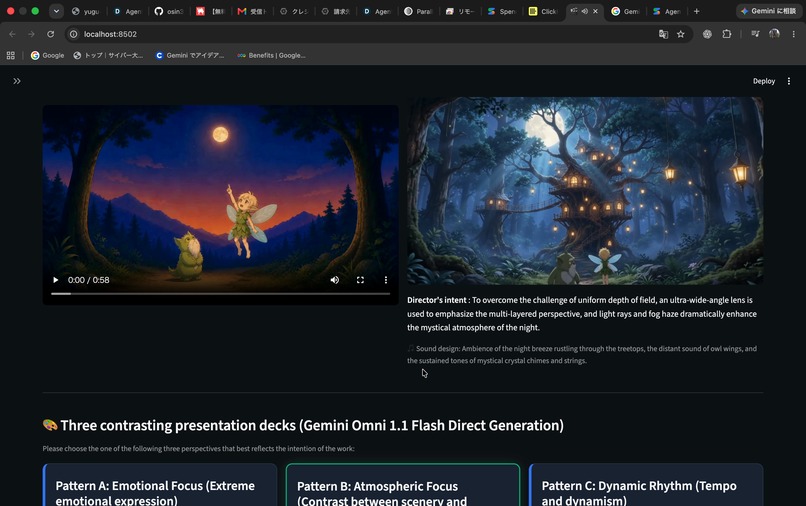This screenshot has height=506, width=806.
Task: Play the fairy video
Action: click(56, 280)
